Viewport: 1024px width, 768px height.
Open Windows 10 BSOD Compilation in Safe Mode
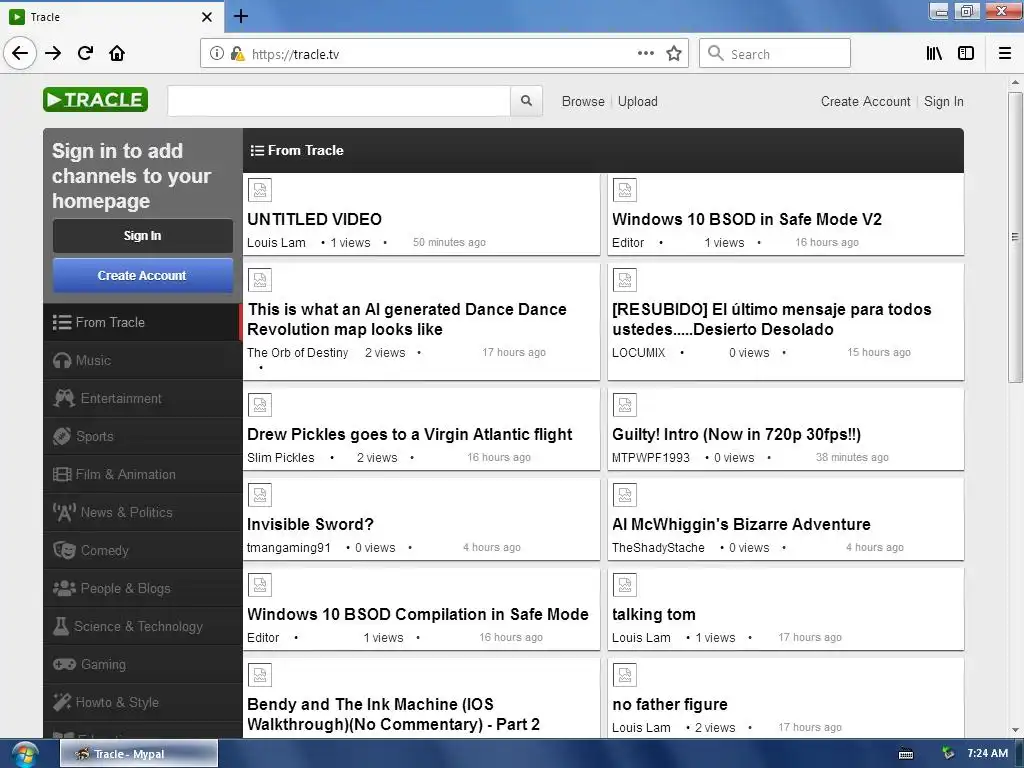(418, 615)
